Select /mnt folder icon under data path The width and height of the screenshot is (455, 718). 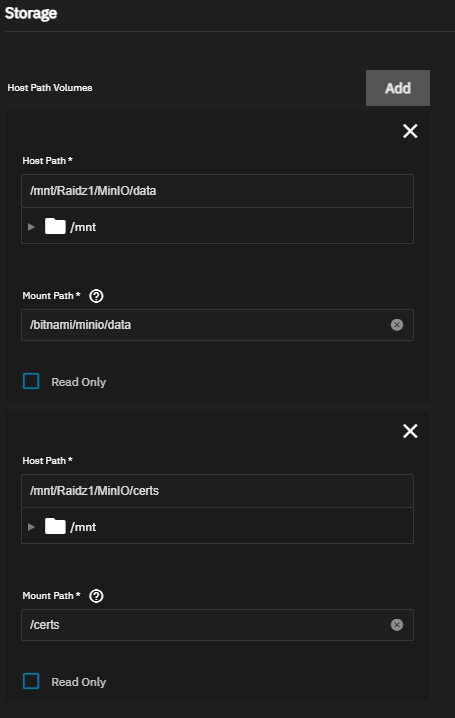[x=55, y=226]
